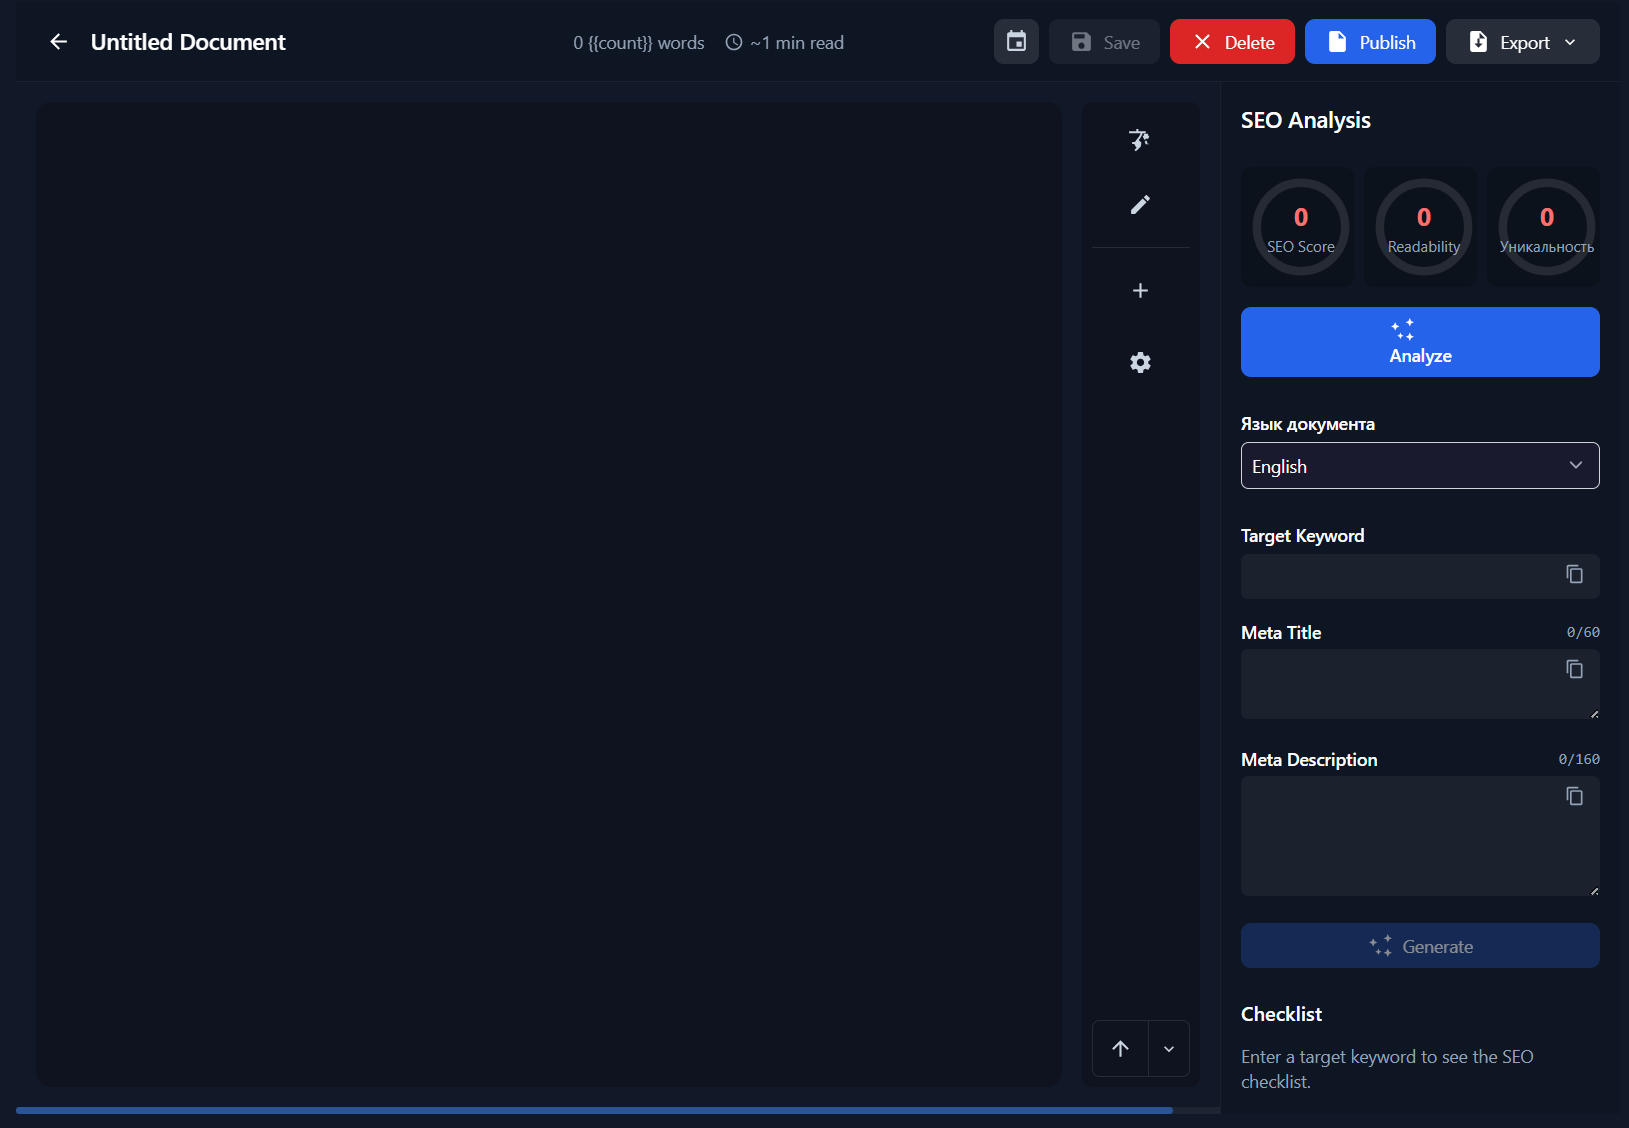Copy the Meta Title using its copy icon
The height and width of the screenshot is (1128, 1629).
[x=1574, y=669]
